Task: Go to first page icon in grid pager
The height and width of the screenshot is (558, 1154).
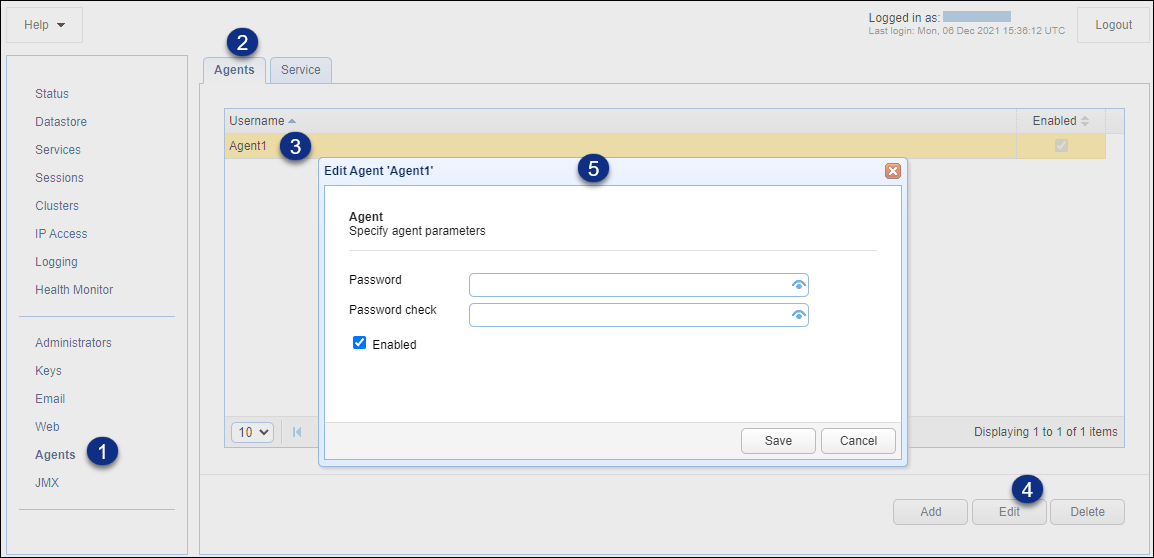Action: (x=297, y=432)
